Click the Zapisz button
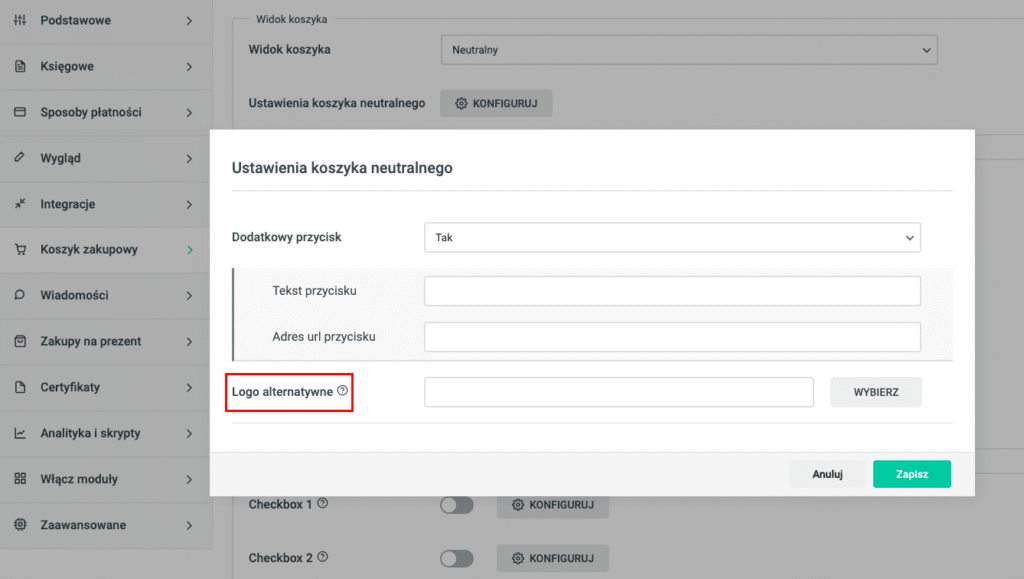1024x579 pixels. 912,474
